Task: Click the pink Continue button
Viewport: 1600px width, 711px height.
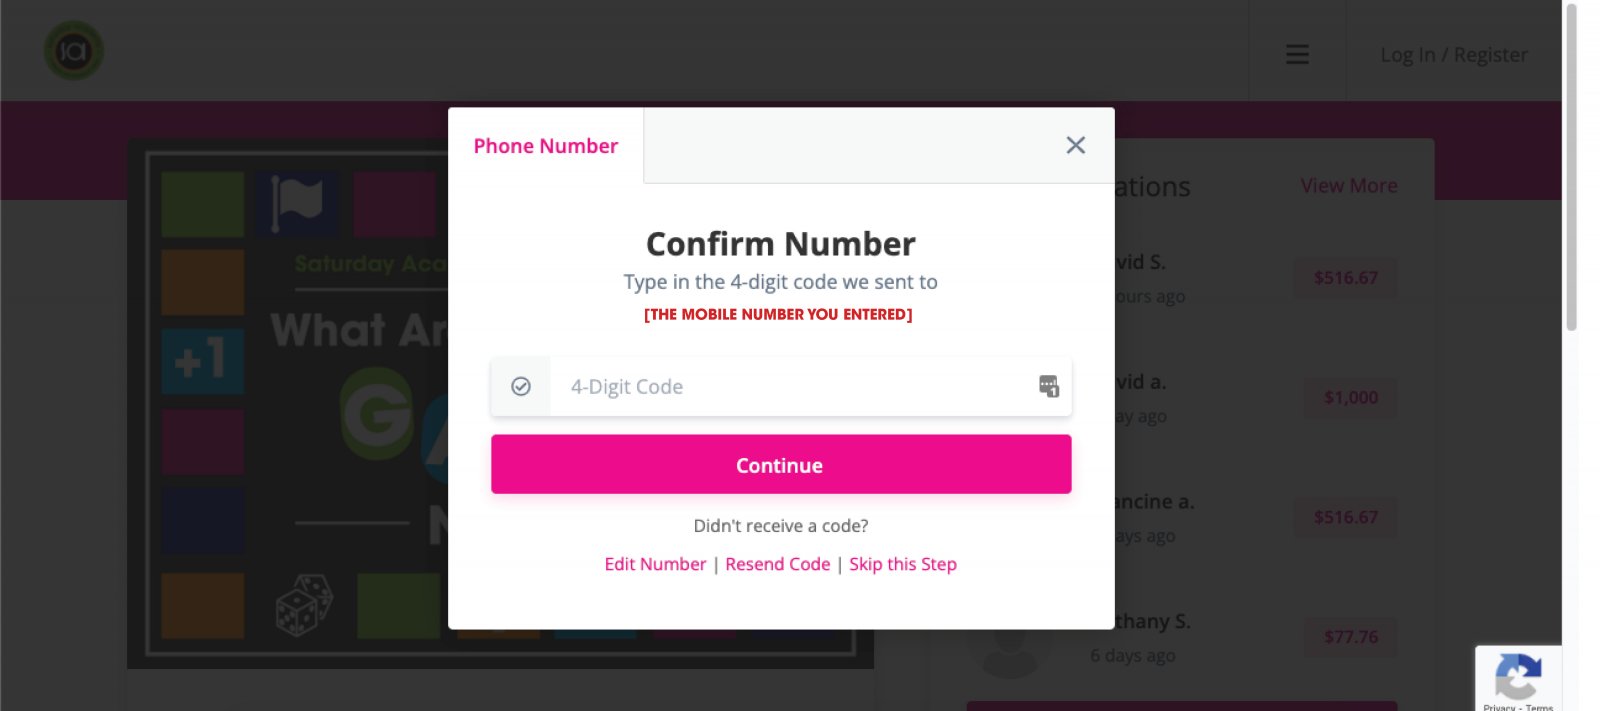Action: tap(781, 464)
